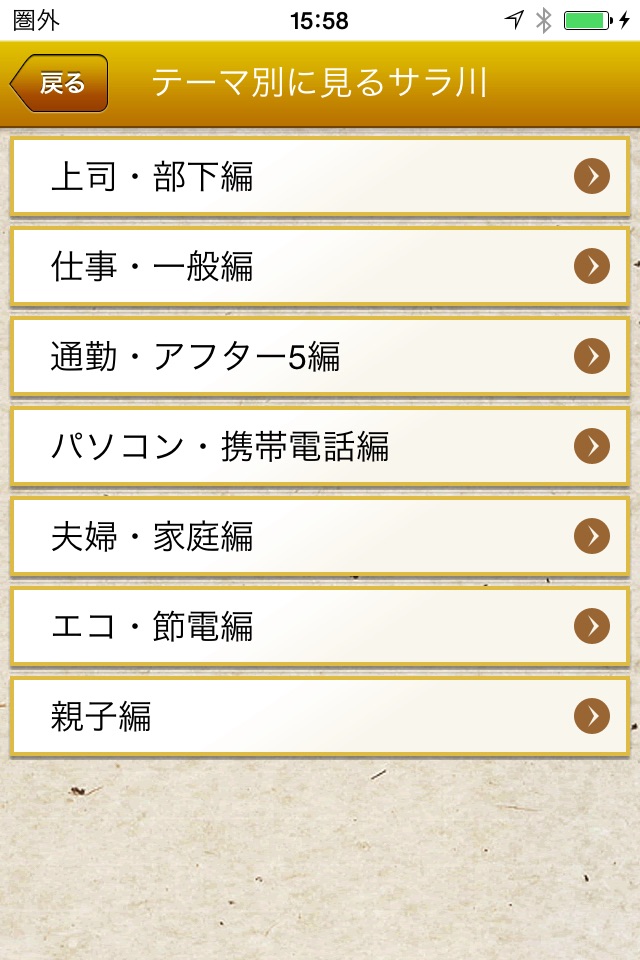Screen dimensions: 640x960
Task: Open the 上司・部下編 category
Action: pos(300,177)
